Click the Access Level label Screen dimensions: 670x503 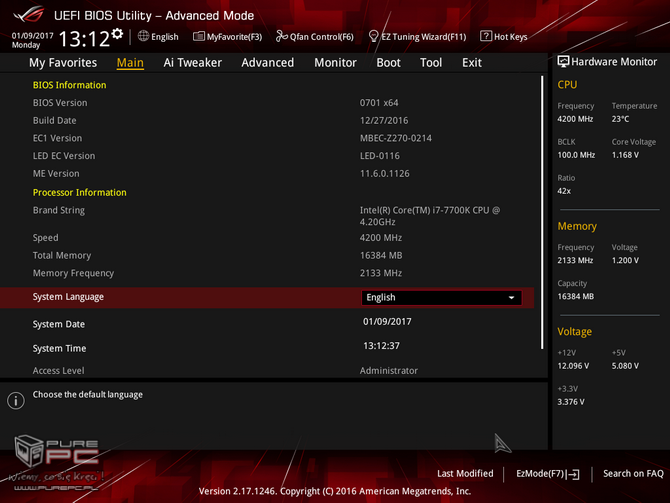click(x=59, y=371)
